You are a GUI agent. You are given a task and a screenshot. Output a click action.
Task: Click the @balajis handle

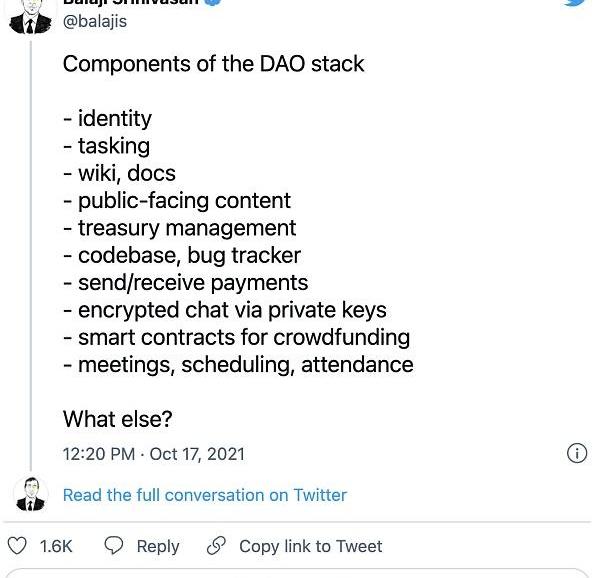click(x=95, y=21)
